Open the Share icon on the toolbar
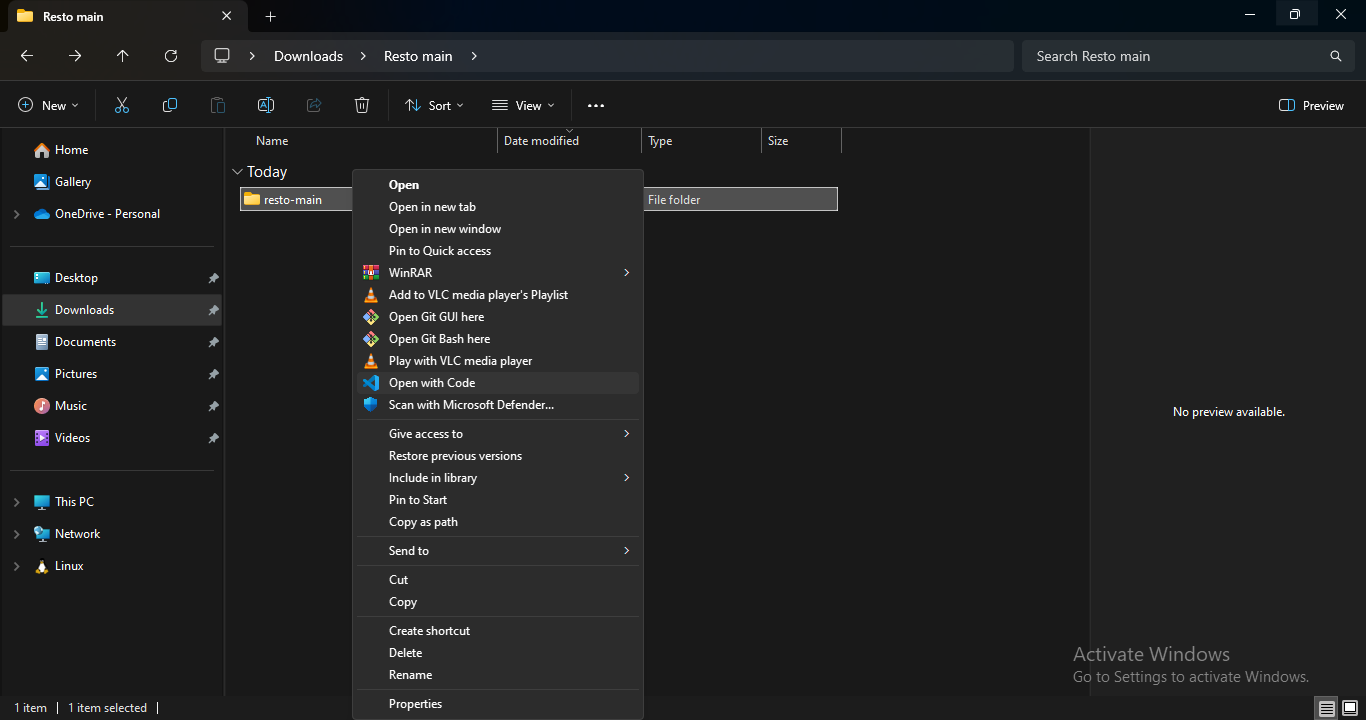Screen dimensions: 1366x720 [314, 105]
